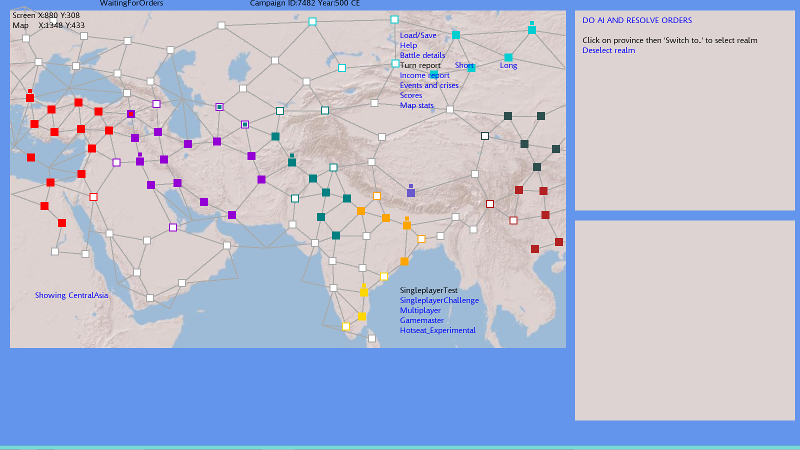Open Events and crises report
The width and height of the screenshot is (800, 450).
[x=429, y=85]
